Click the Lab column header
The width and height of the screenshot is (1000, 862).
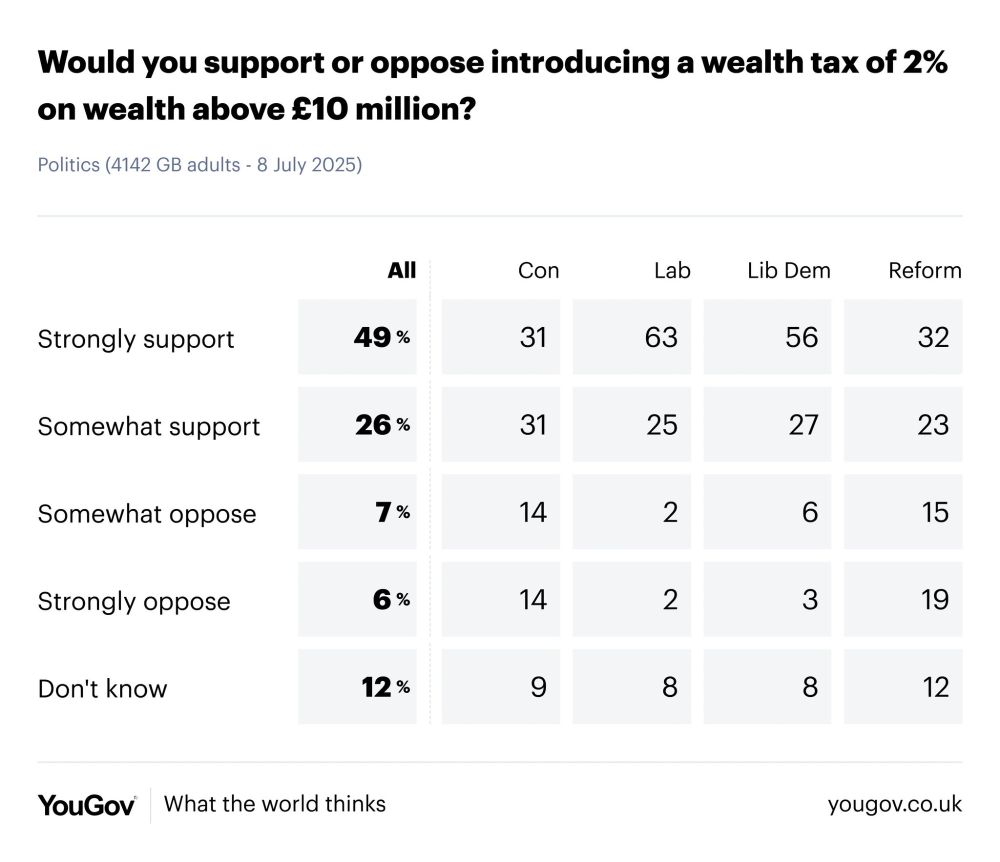click(x=672, y=270)
